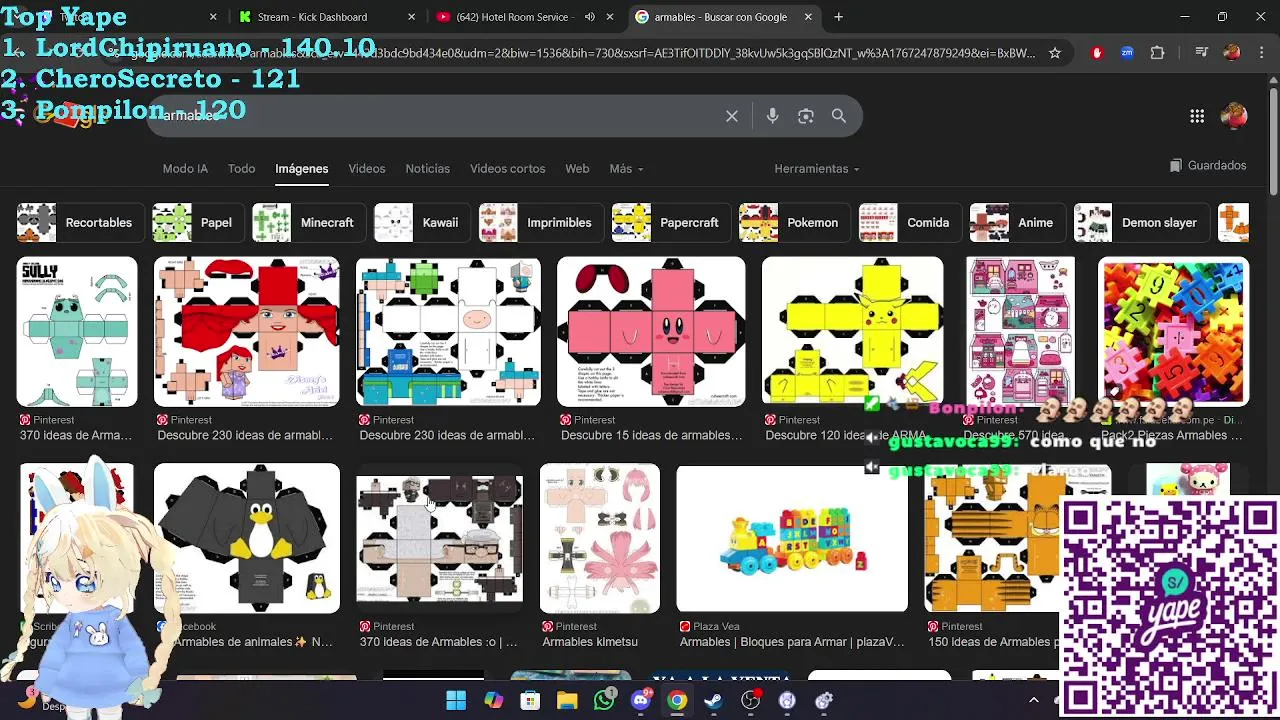Open the Ariel red-hair papercraft thumbnail

(x=246, y=332)
